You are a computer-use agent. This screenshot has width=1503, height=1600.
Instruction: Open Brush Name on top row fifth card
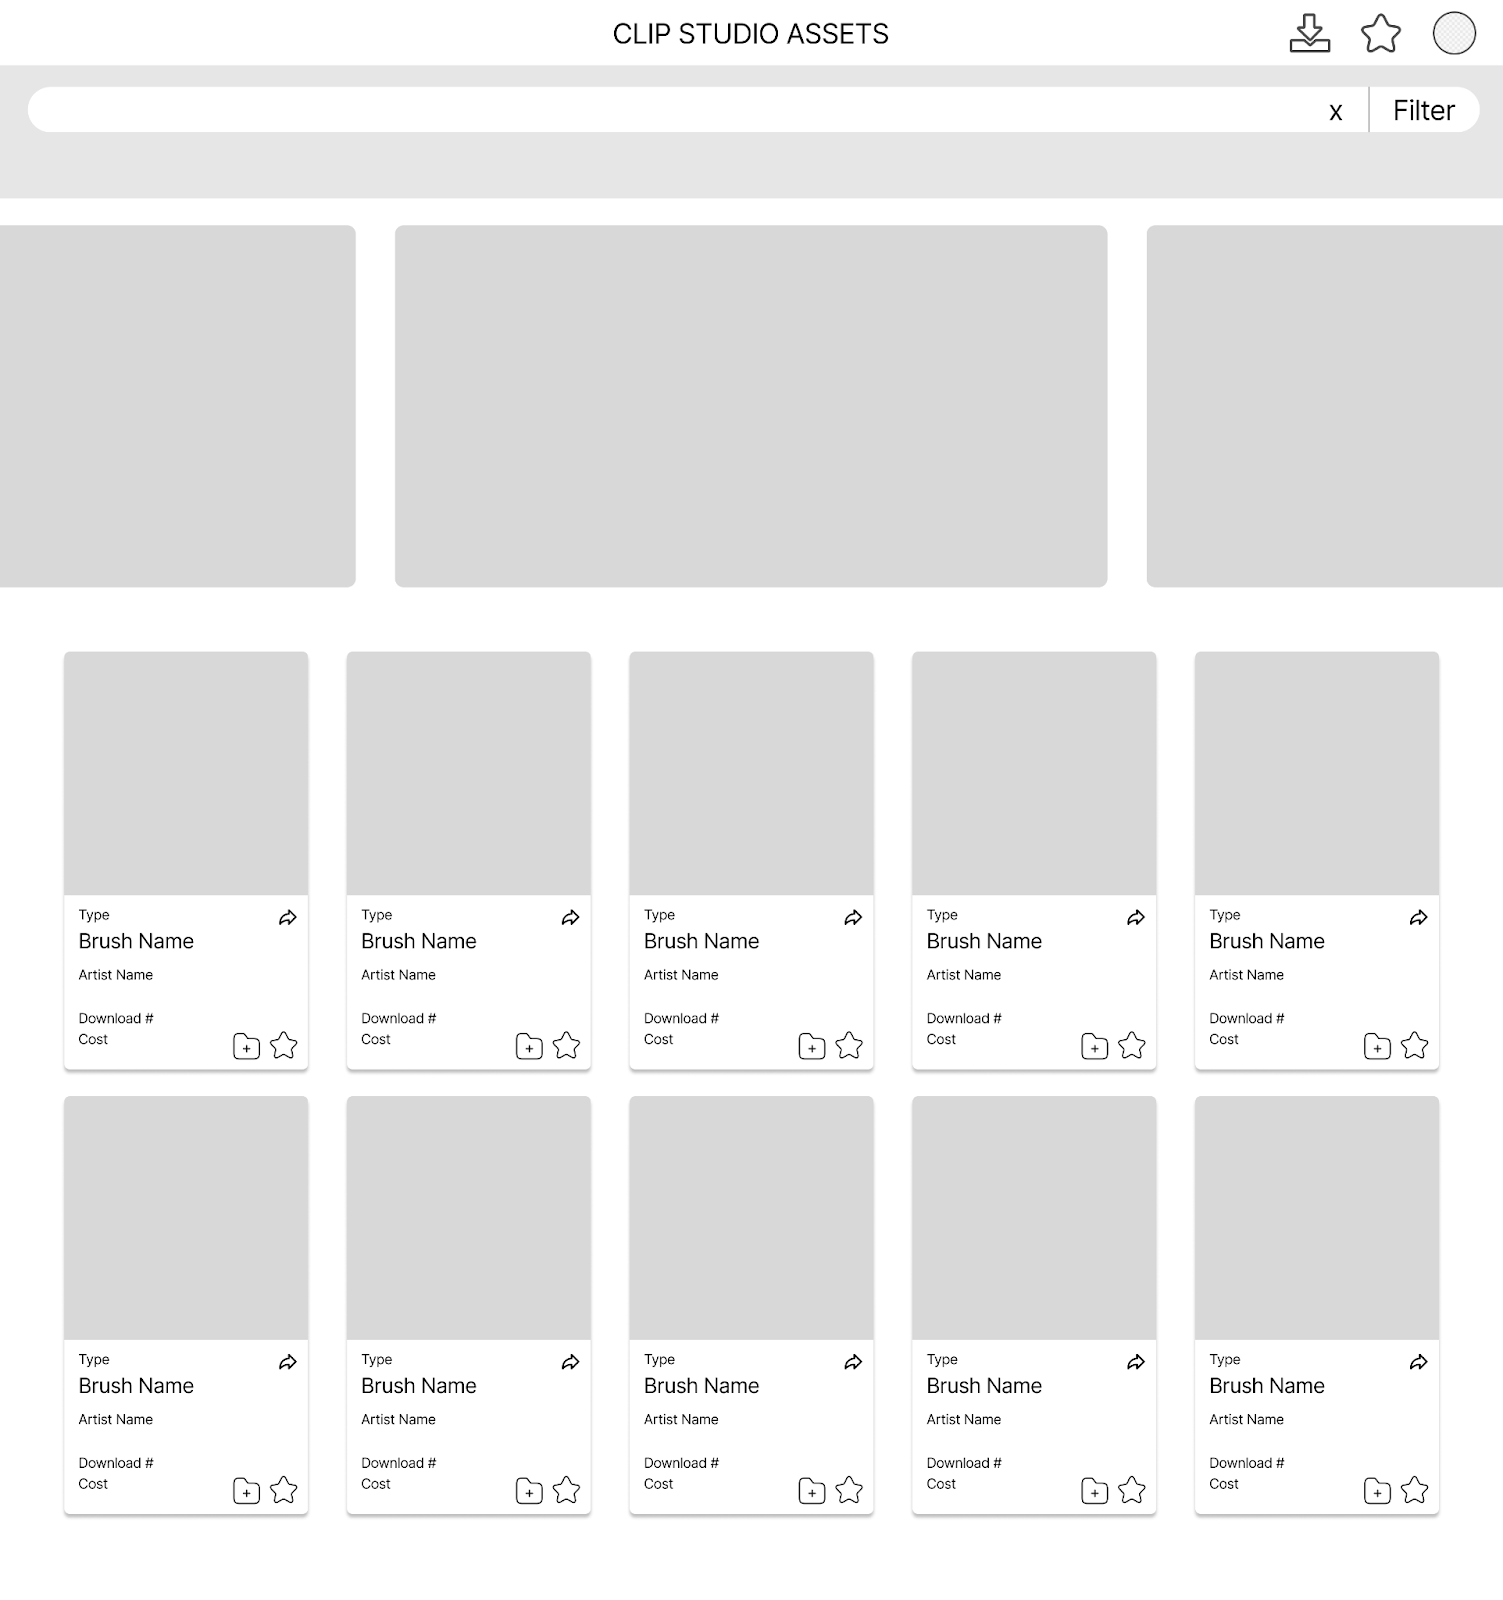point(1267,941)
